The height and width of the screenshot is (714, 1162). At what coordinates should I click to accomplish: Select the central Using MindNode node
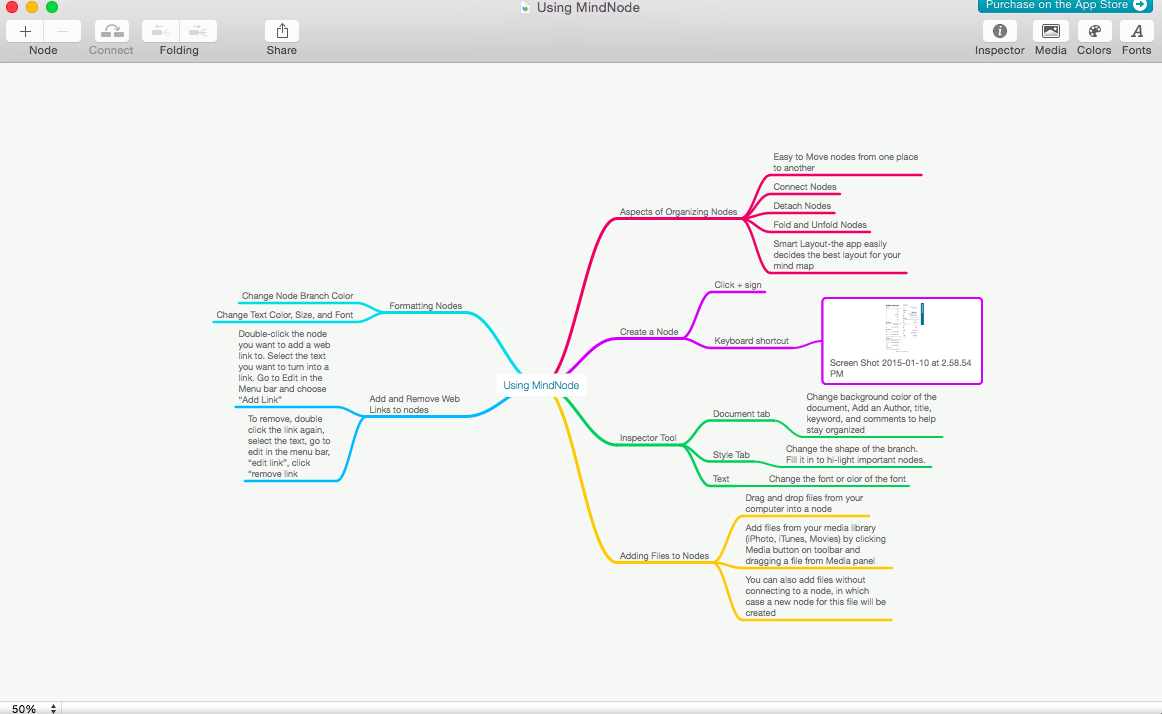541,385
